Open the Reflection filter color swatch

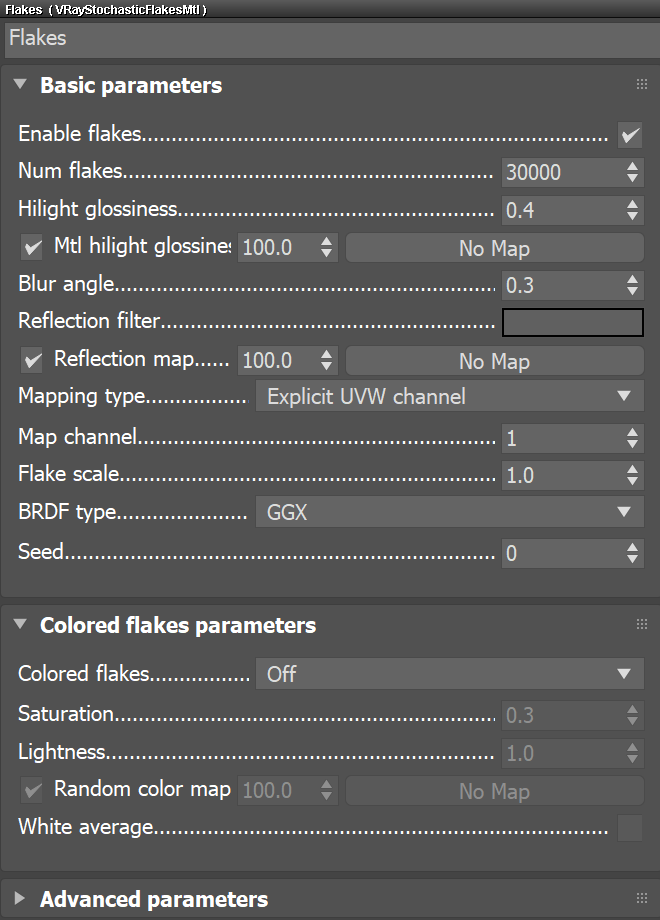[x=572, y=322]
